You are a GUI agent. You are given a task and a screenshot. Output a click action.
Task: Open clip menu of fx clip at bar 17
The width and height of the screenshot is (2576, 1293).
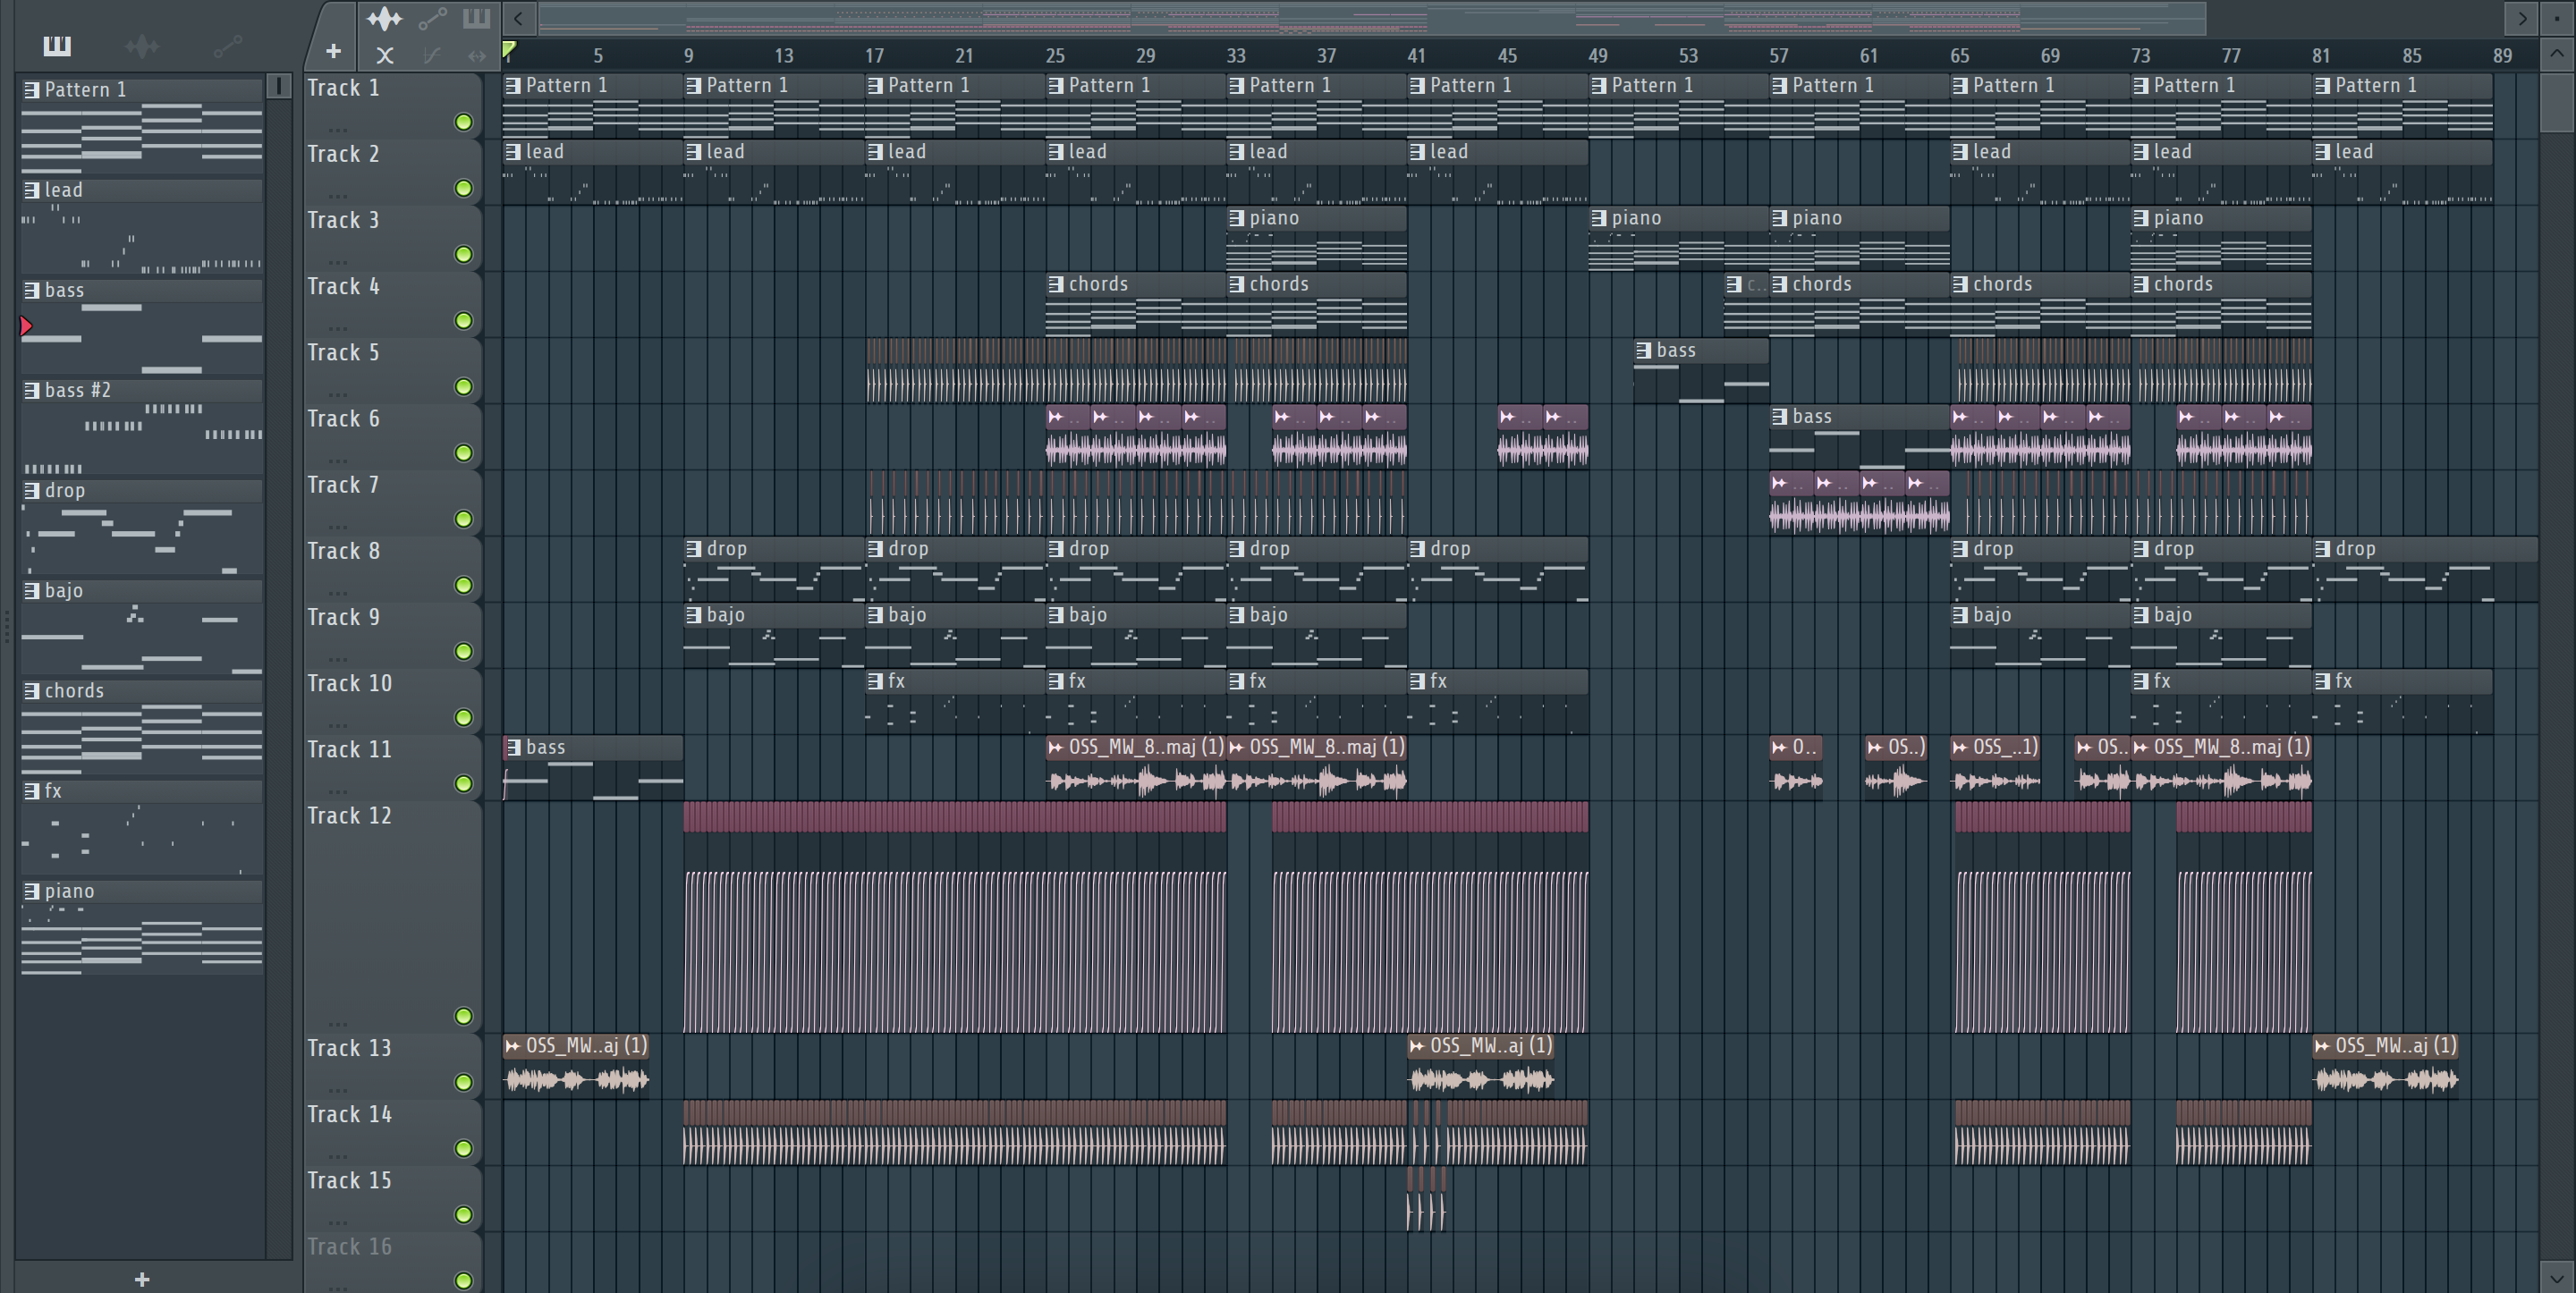[x=875, y=681]
